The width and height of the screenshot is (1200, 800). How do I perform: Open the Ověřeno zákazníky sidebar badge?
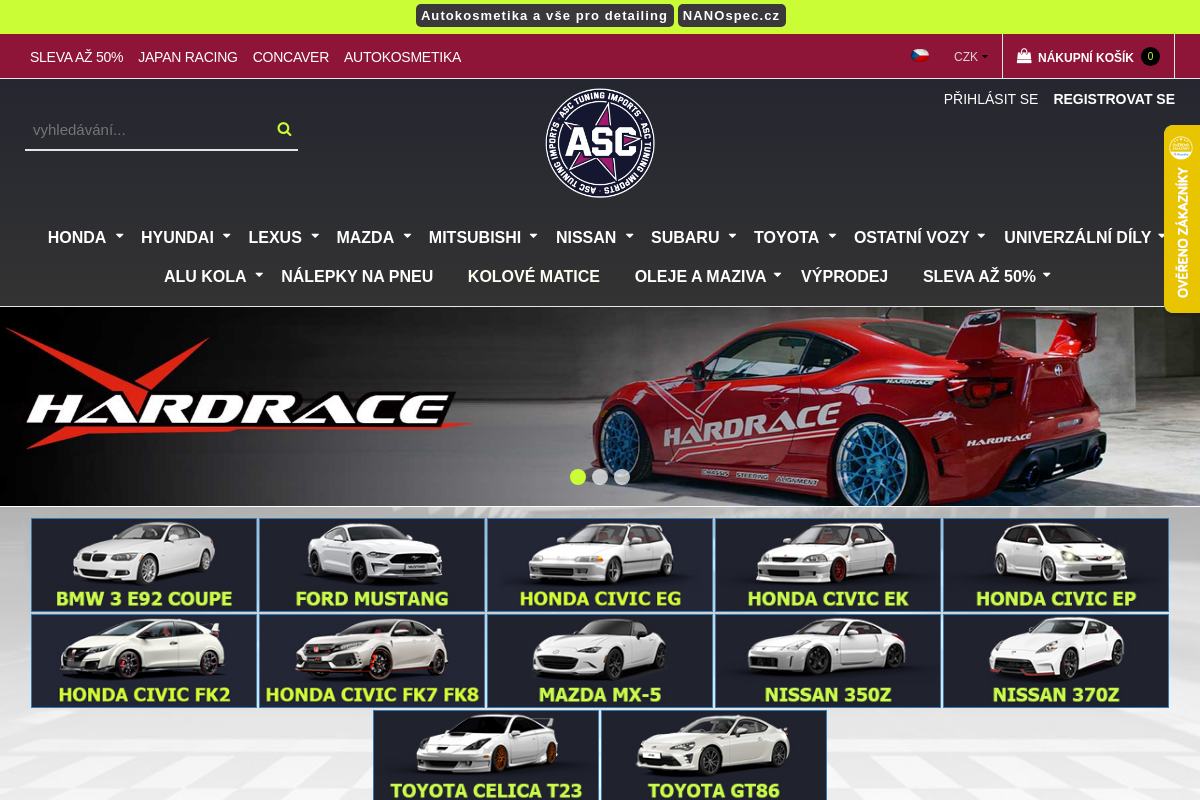coord(1182,219)
